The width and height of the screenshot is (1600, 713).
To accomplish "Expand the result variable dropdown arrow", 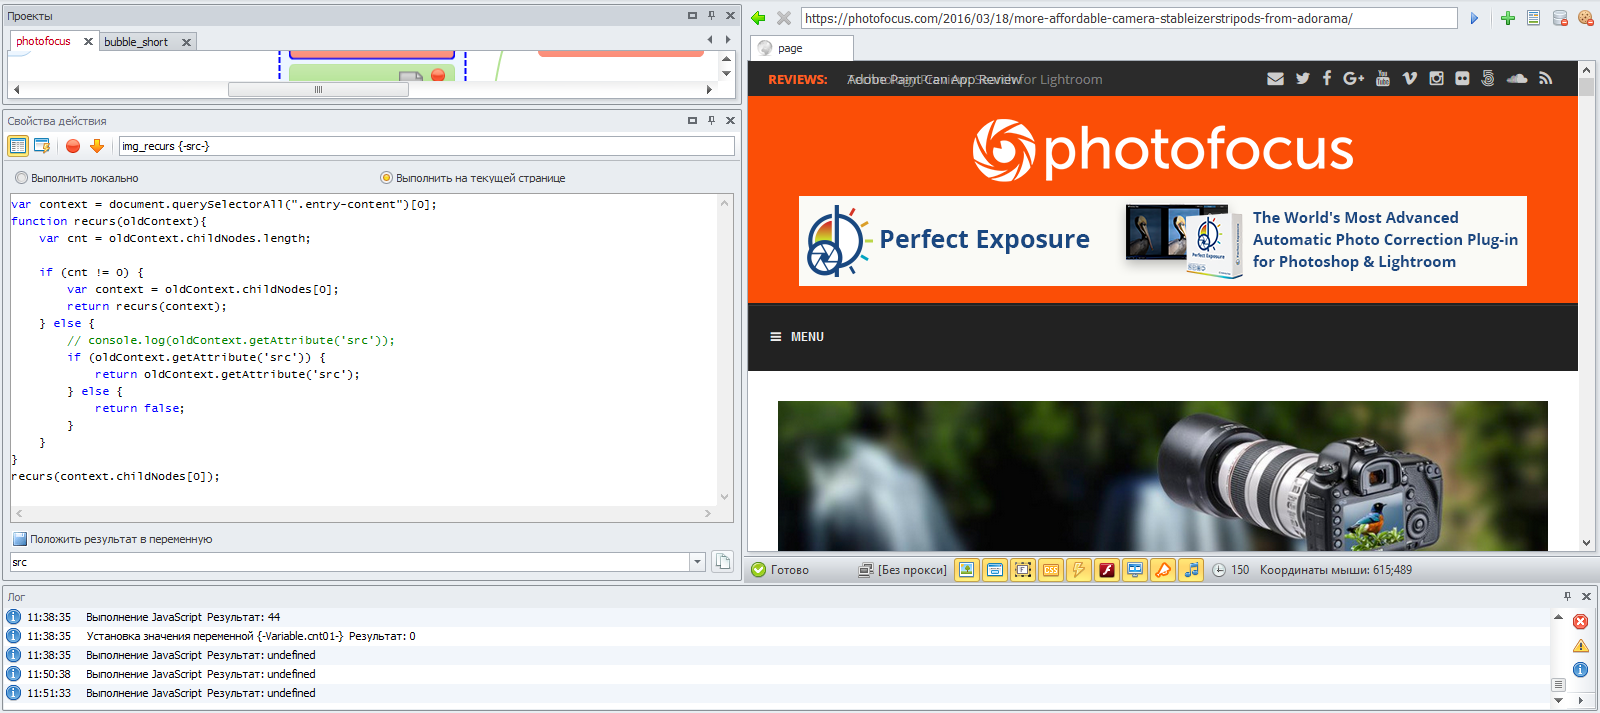I will click(x=697, y=562).
